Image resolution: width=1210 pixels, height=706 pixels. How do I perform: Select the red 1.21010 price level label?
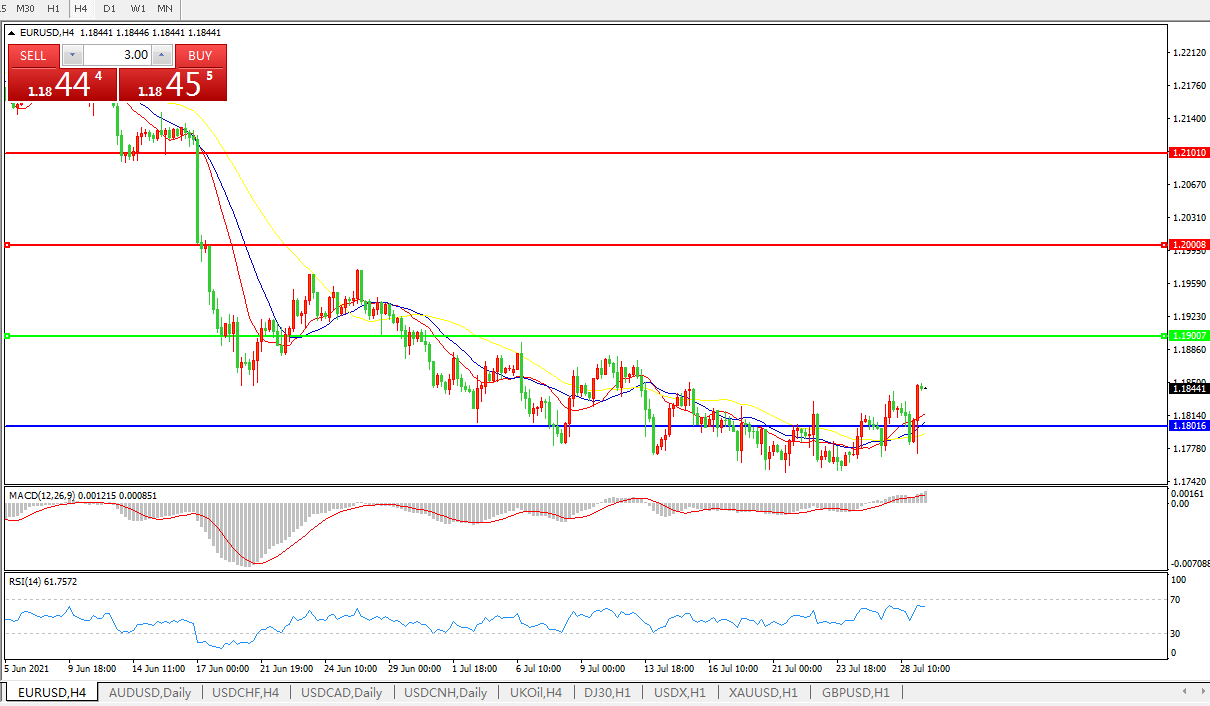[x=1188, y=153]
